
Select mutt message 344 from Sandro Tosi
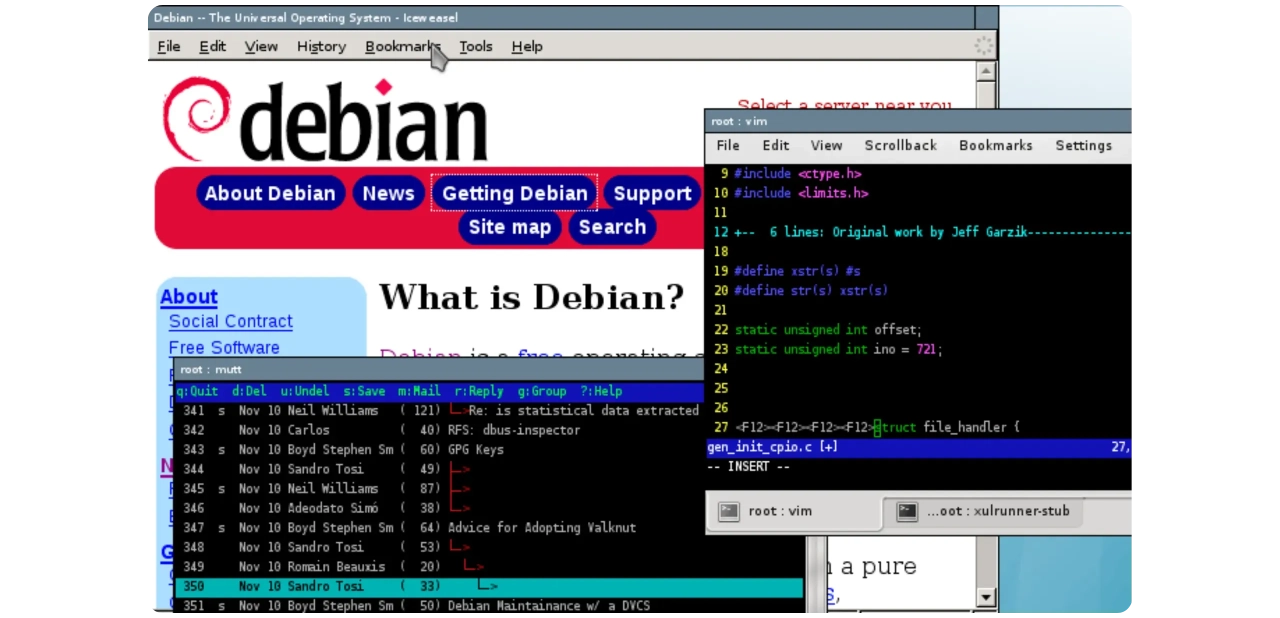439,469
